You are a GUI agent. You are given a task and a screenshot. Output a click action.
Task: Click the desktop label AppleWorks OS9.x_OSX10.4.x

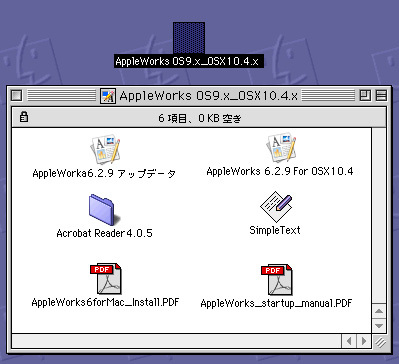tap(189, 61)
